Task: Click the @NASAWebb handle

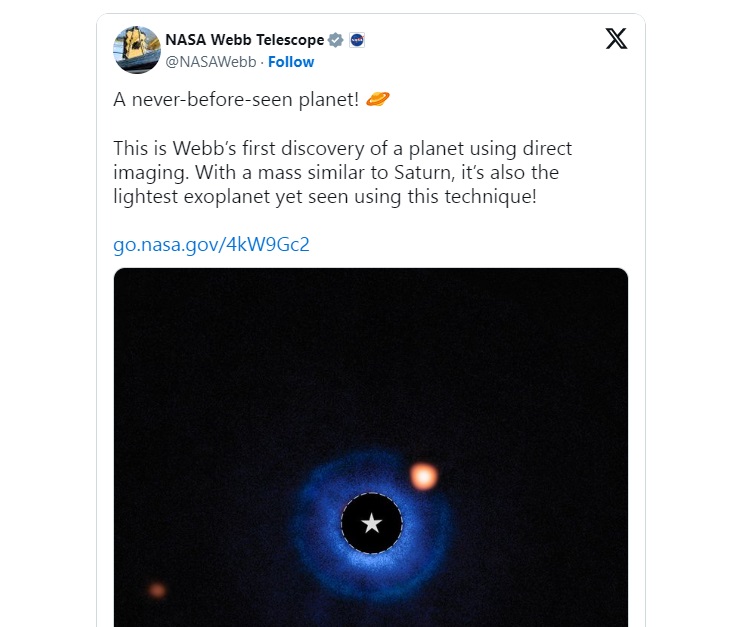Action: [209, 62]
